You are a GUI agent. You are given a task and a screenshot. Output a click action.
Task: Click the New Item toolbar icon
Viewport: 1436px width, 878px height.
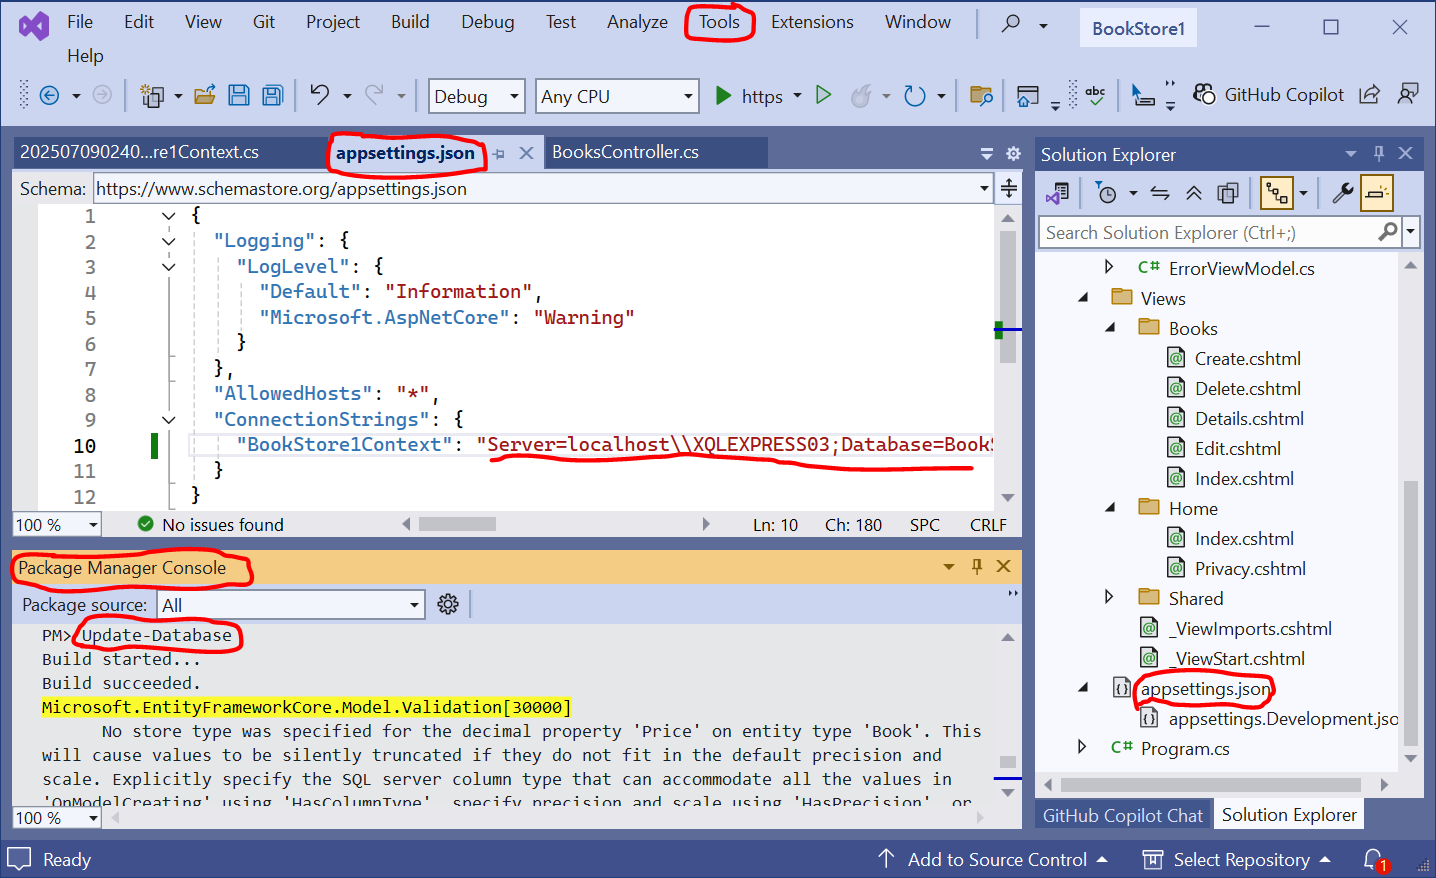point(152,96)
